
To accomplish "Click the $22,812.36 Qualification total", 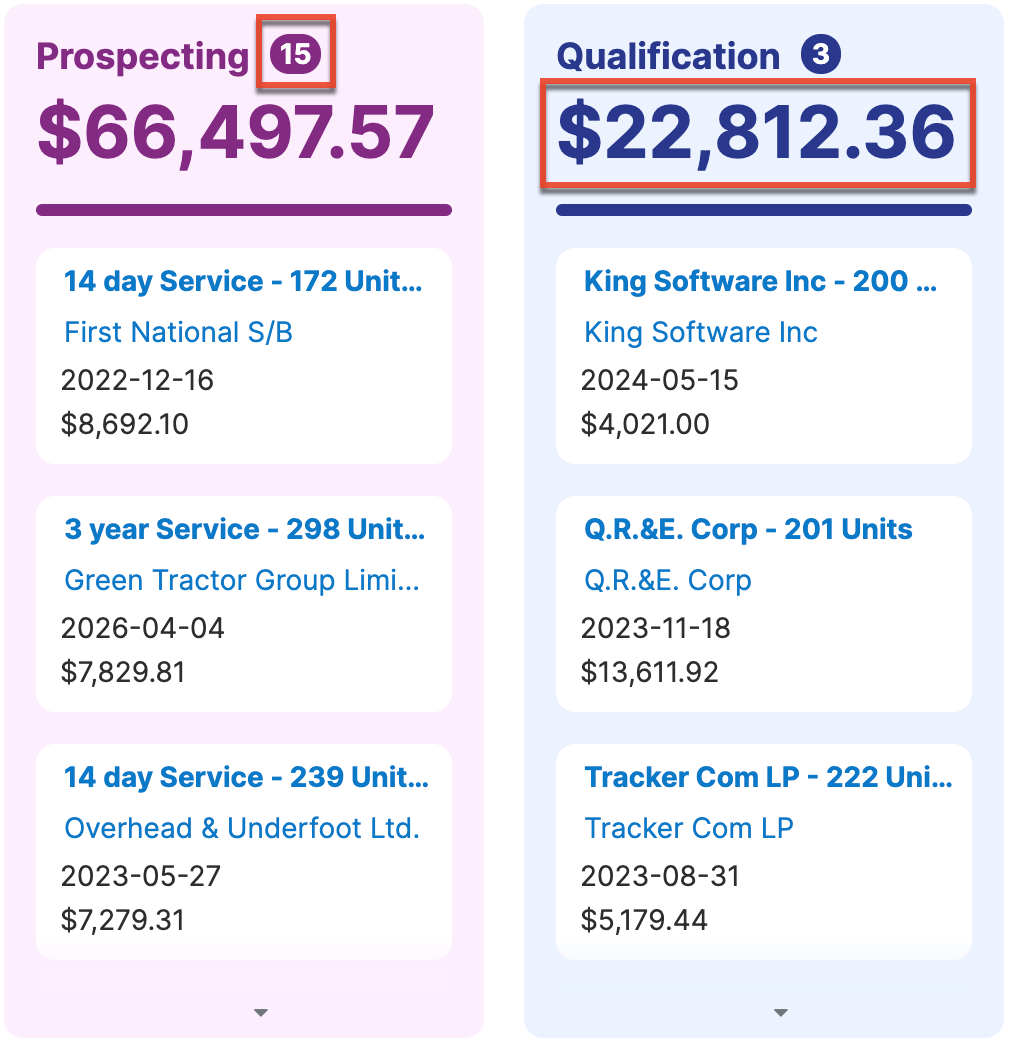I will click(756, 133).
